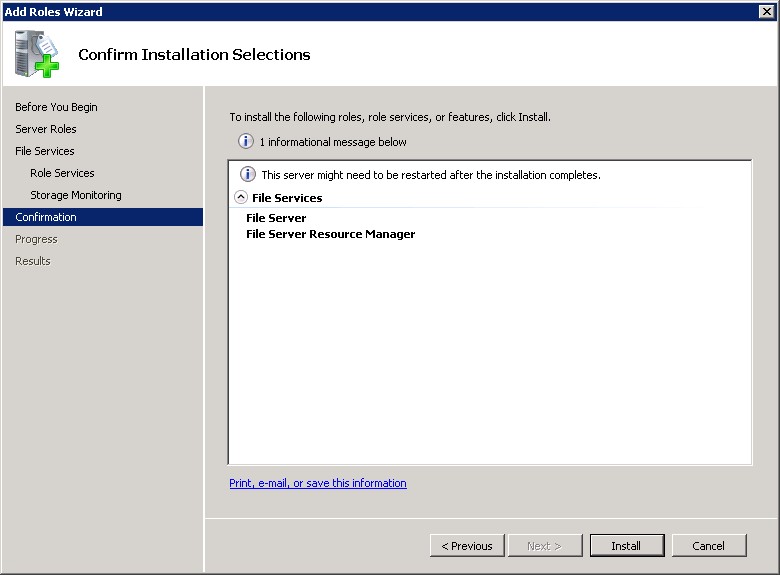Select File Services in the sidebar
The height and width of the screenshot is (575, 780).
coord(45,151)
